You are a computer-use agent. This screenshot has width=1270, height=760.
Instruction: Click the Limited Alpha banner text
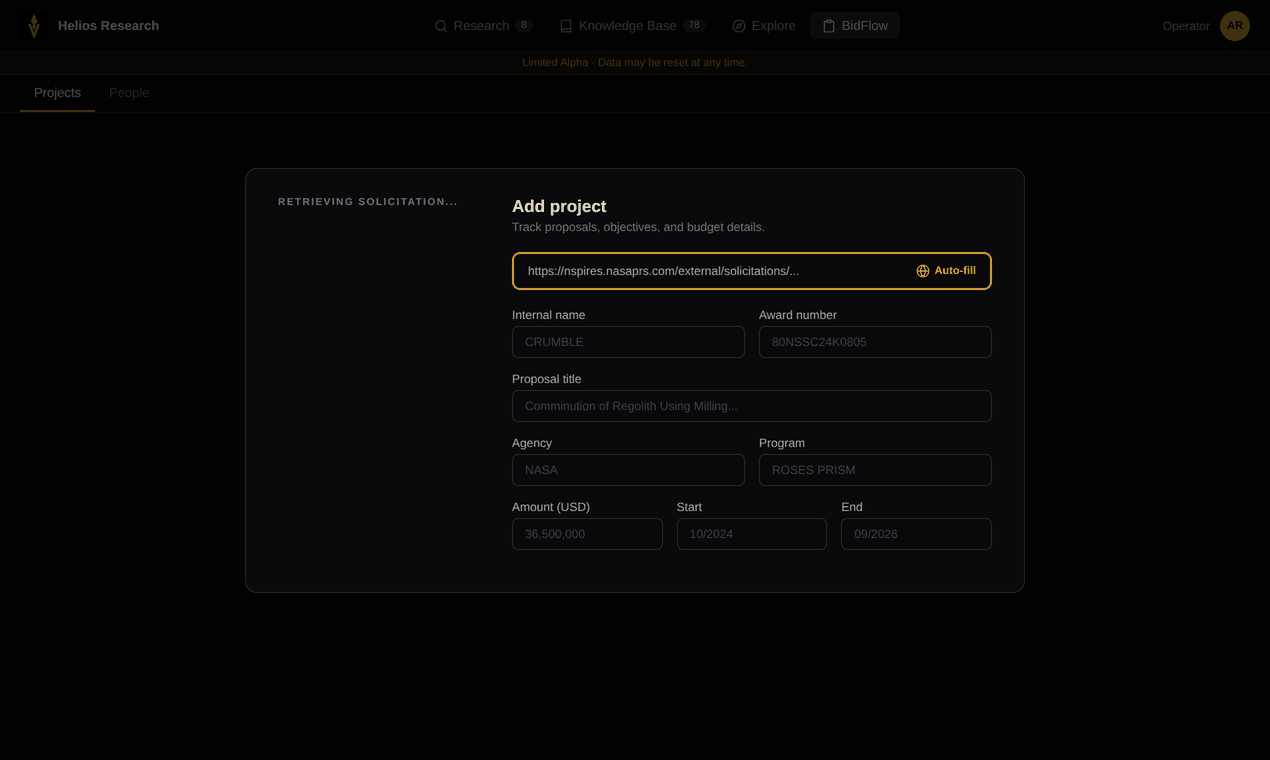pyautogui.click(x=635, y=63)
